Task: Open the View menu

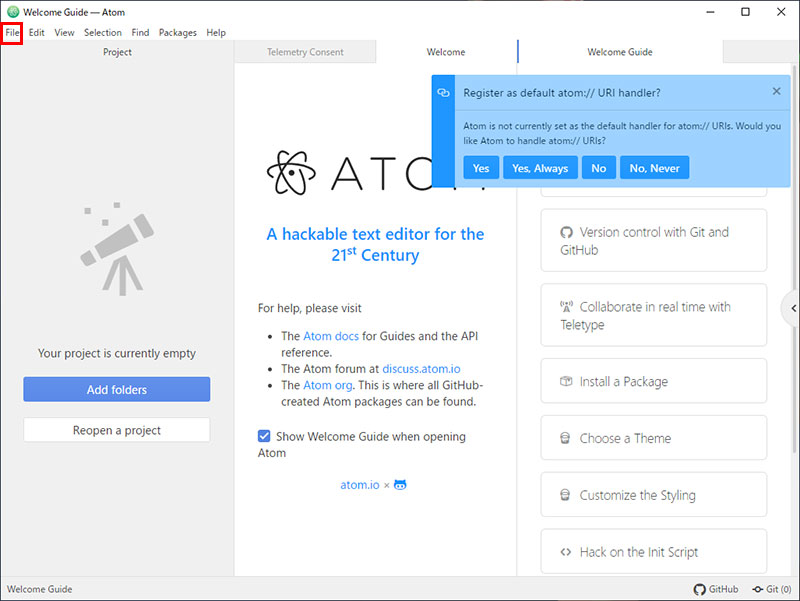Action: tap(64, 33)
